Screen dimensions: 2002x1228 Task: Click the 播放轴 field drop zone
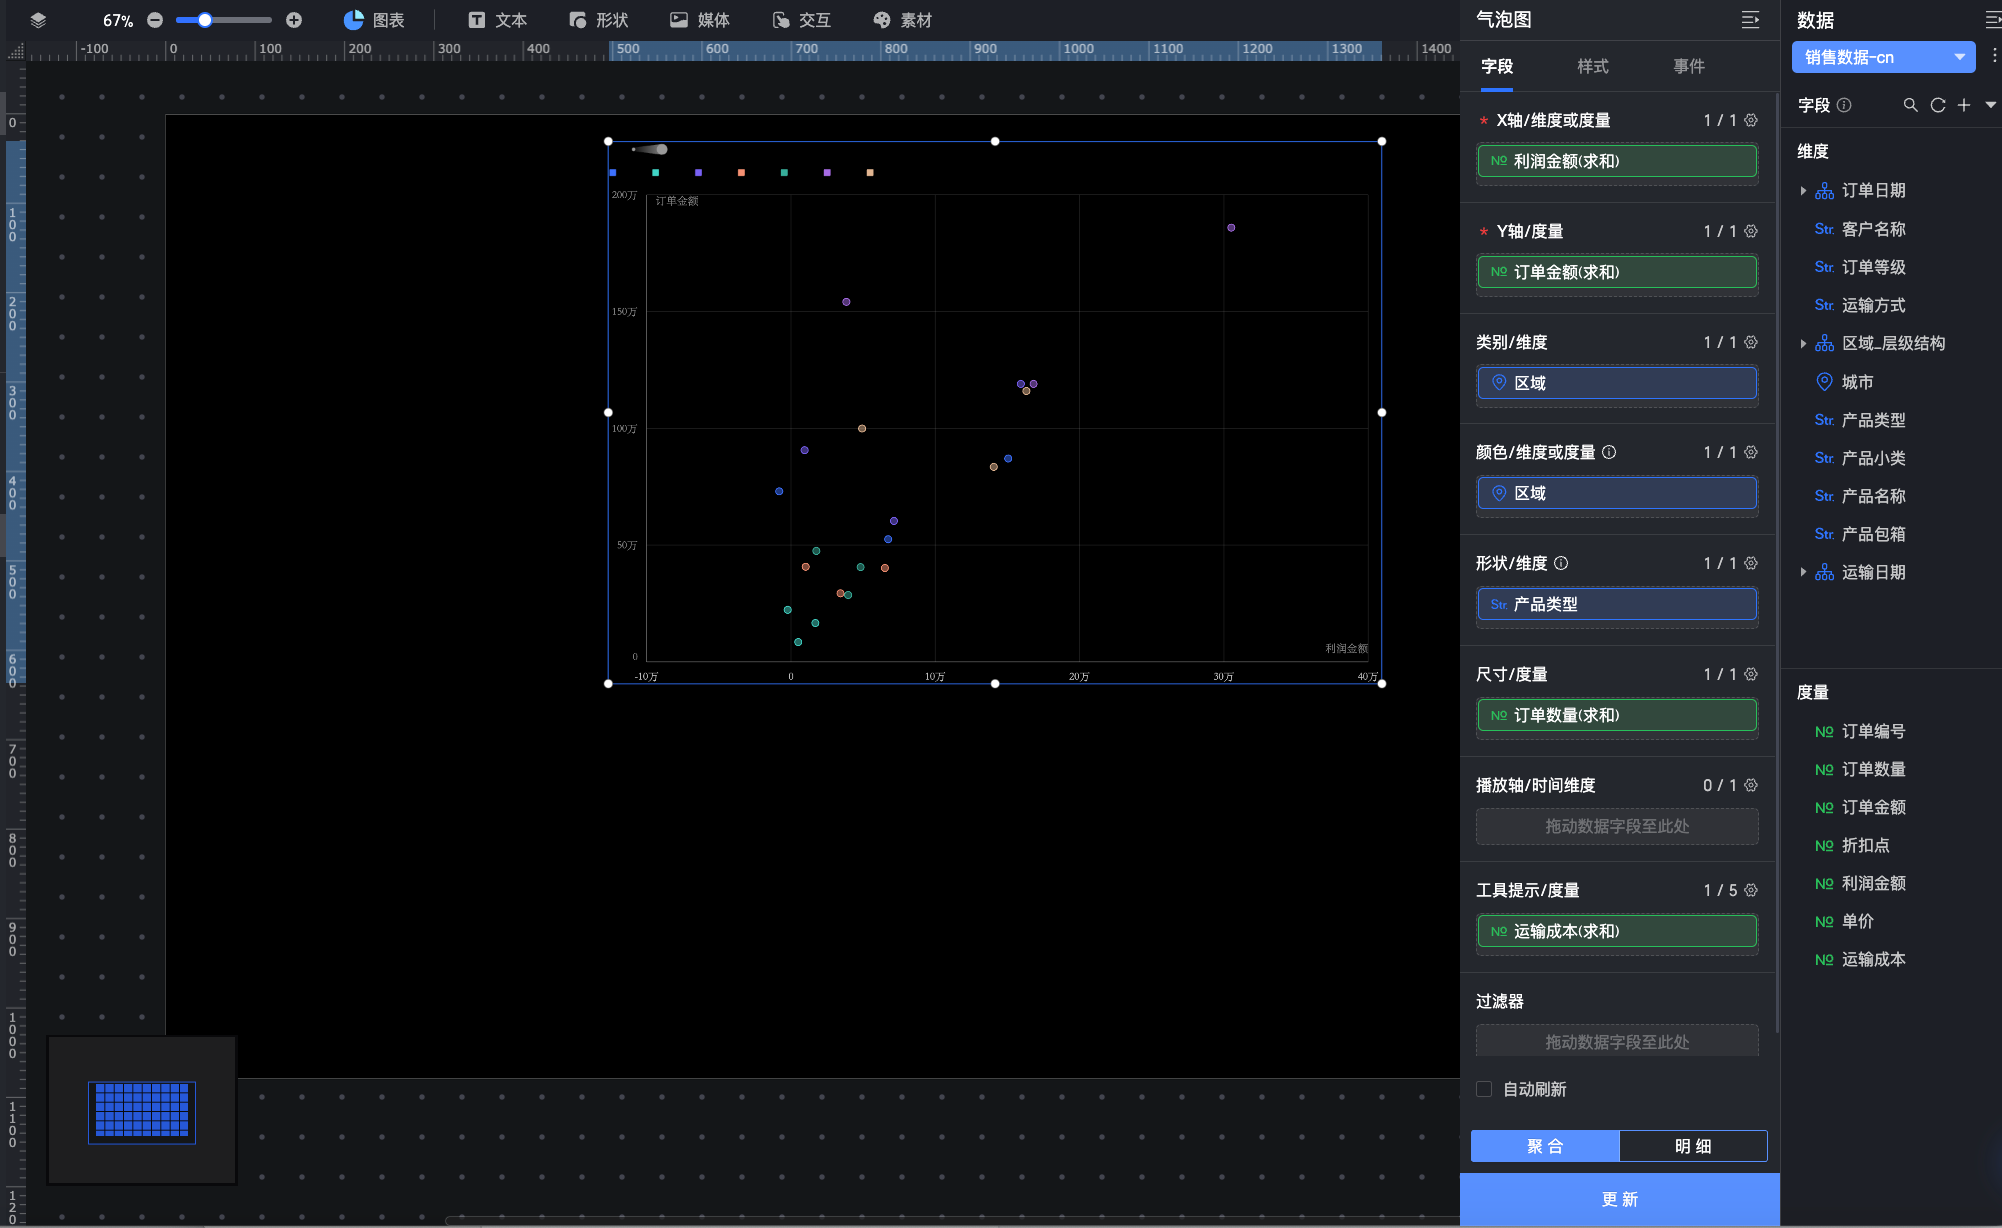[x=1617, y=826]
